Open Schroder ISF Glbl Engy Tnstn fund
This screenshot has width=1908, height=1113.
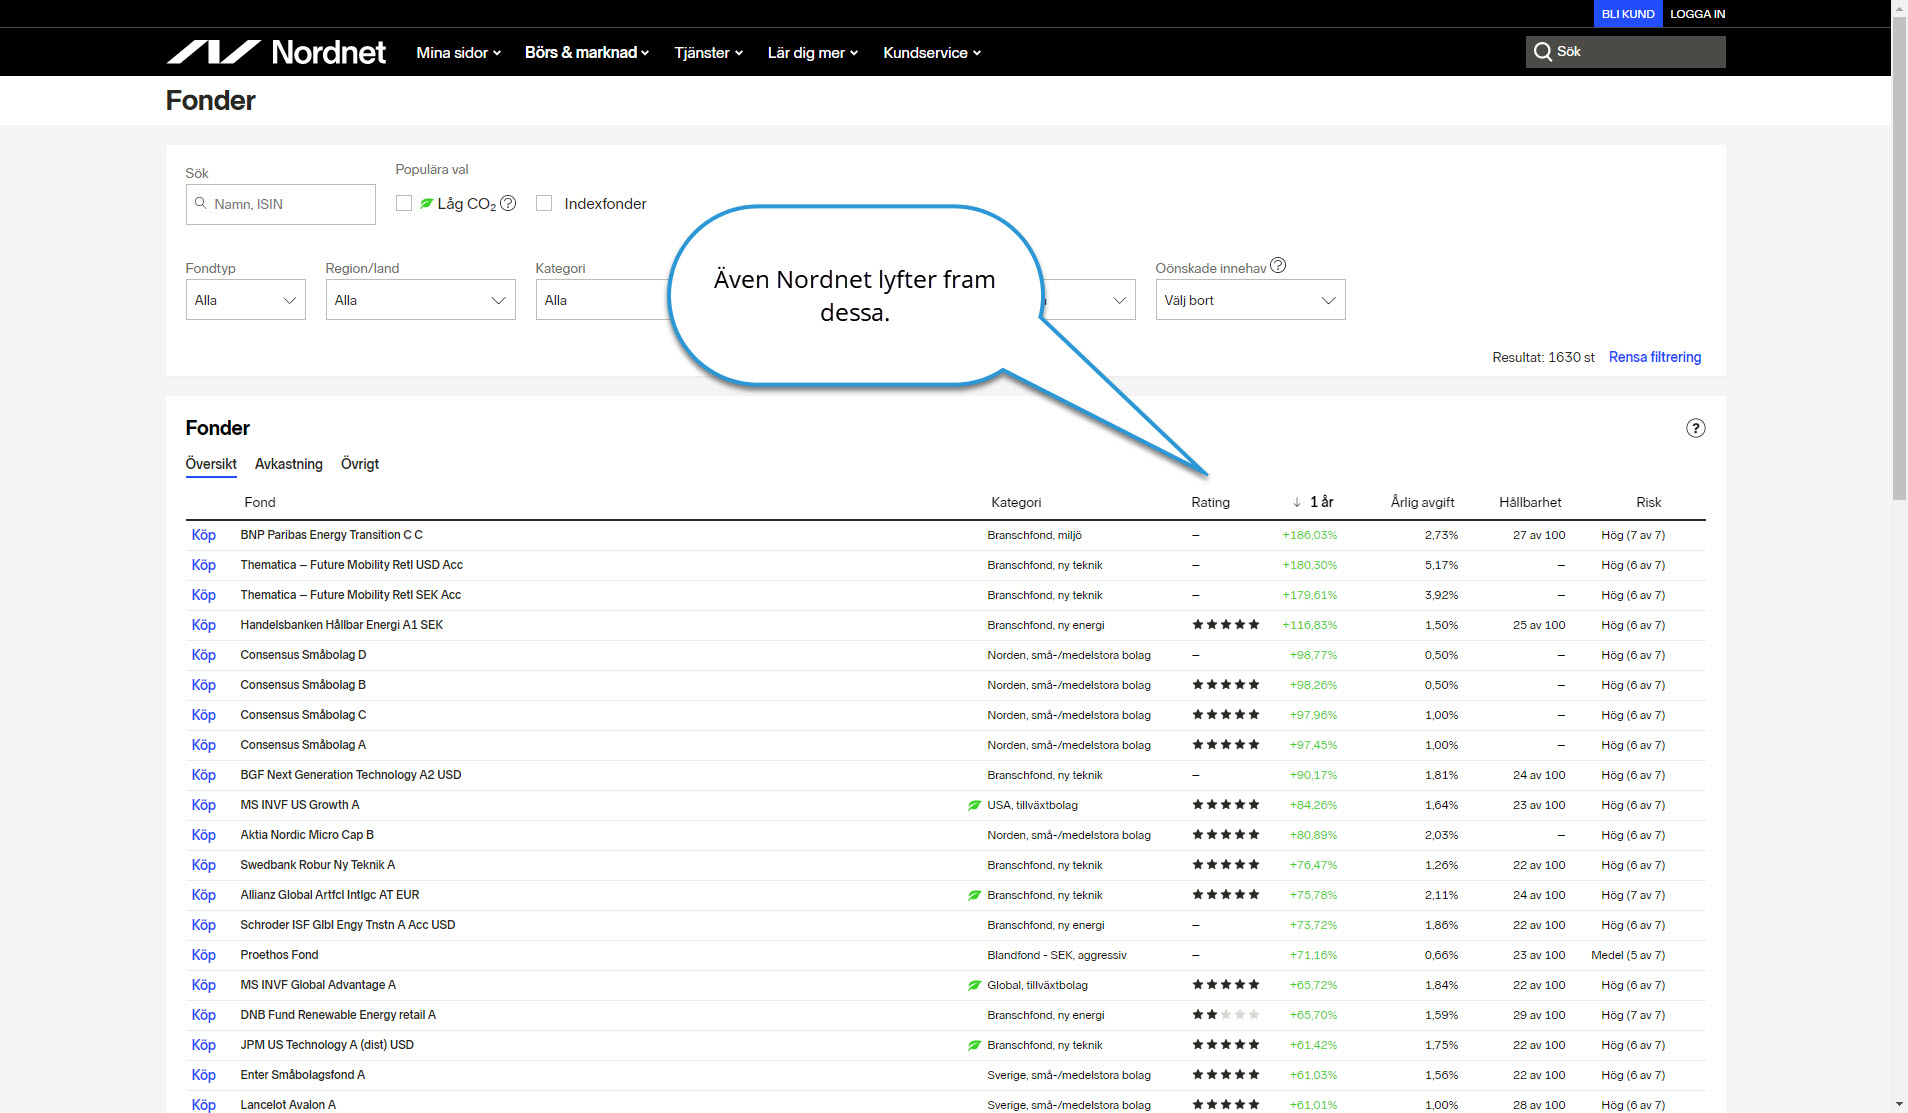pyautogui.click(x=348, y=925)
